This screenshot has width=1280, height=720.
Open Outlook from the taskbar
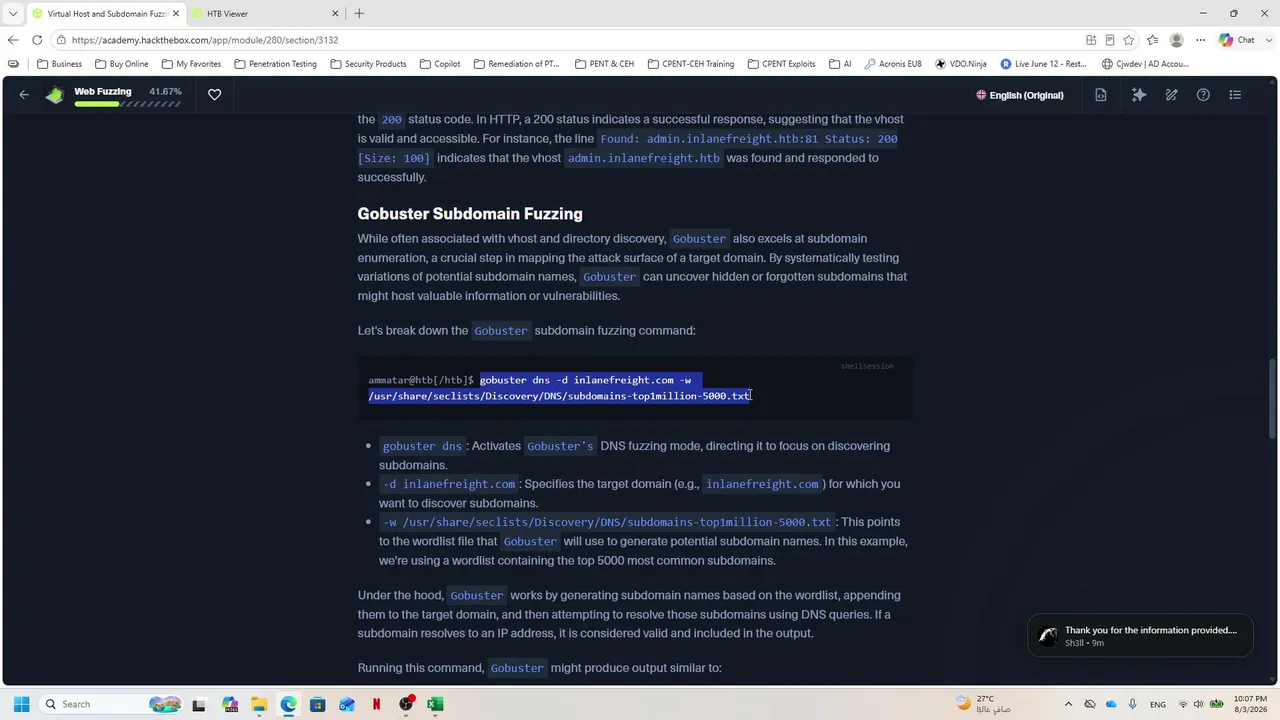pos(347,704)
